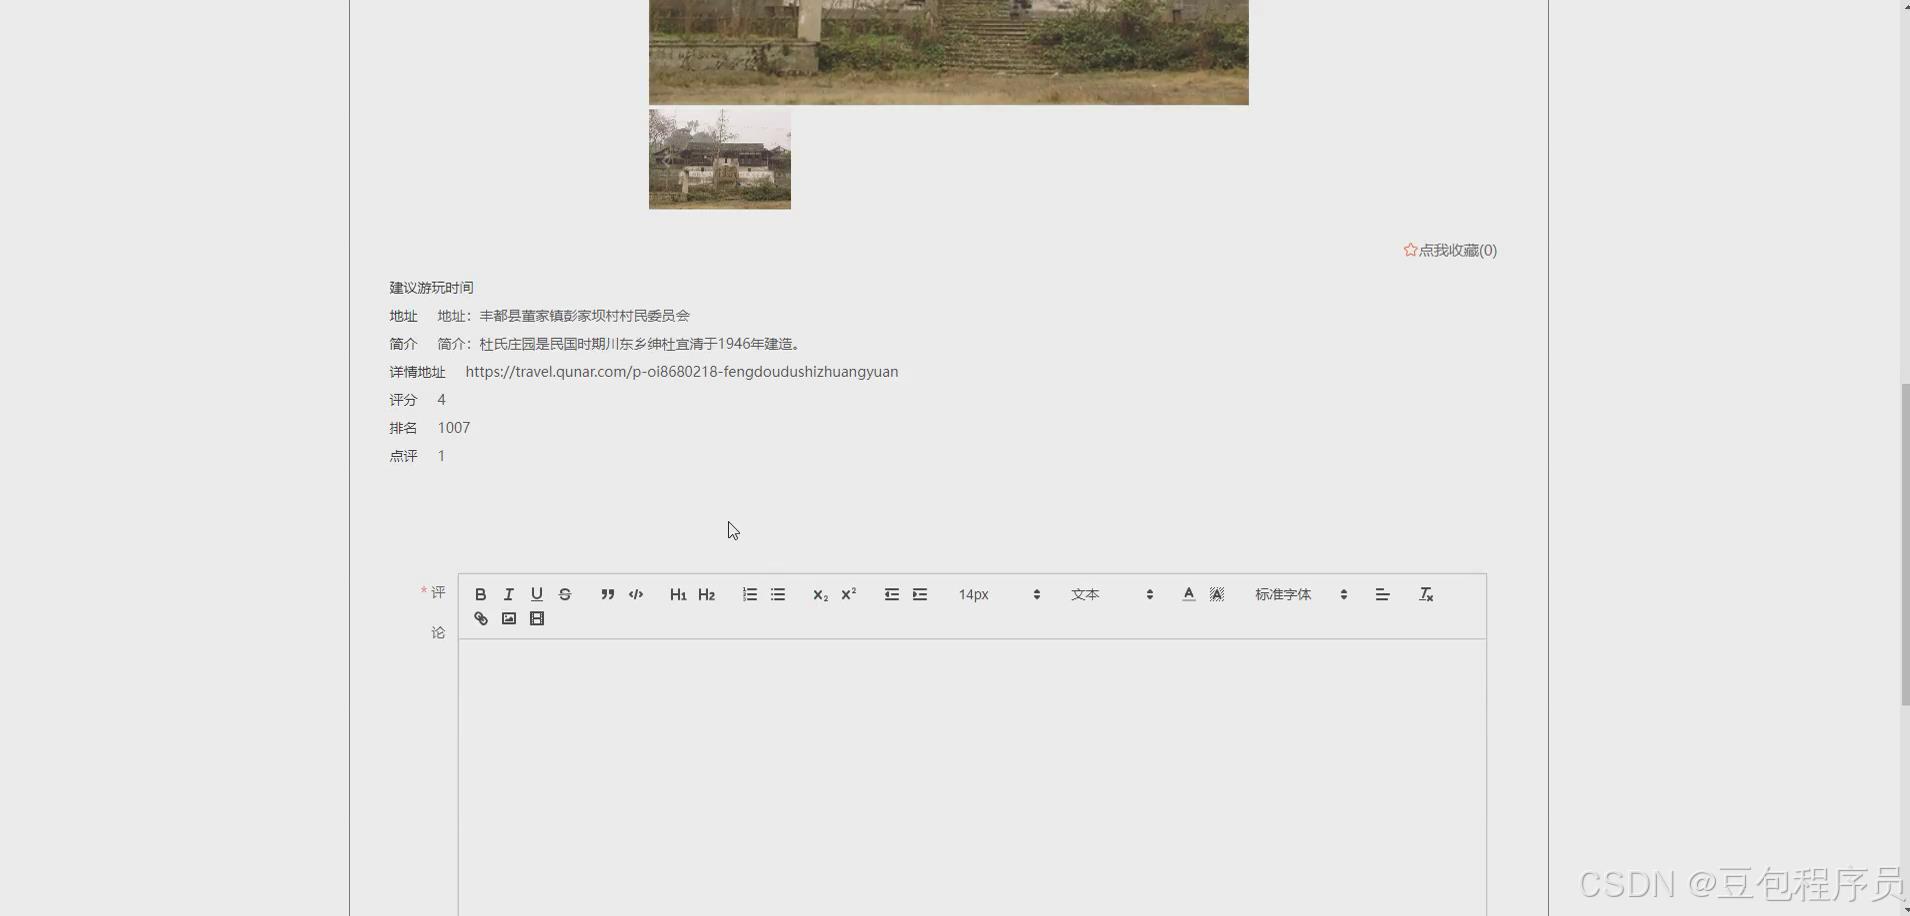Insert a code block
Screen dimensions: 1910x916
[635, 594]
